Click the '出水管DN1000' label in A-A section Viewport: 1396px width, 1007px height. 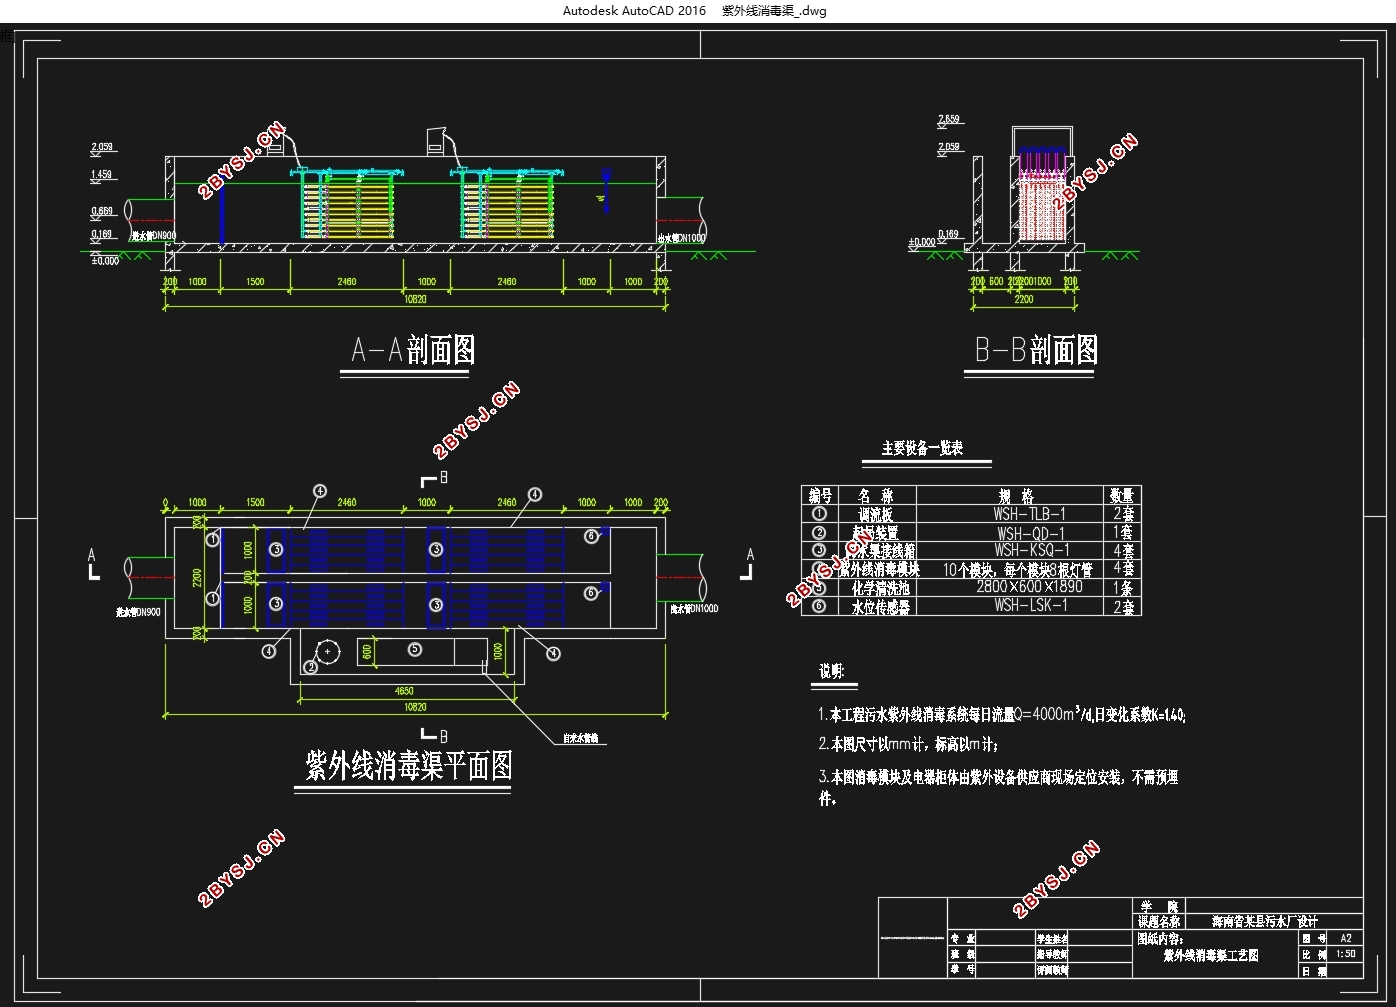click(x=681, y=238)
